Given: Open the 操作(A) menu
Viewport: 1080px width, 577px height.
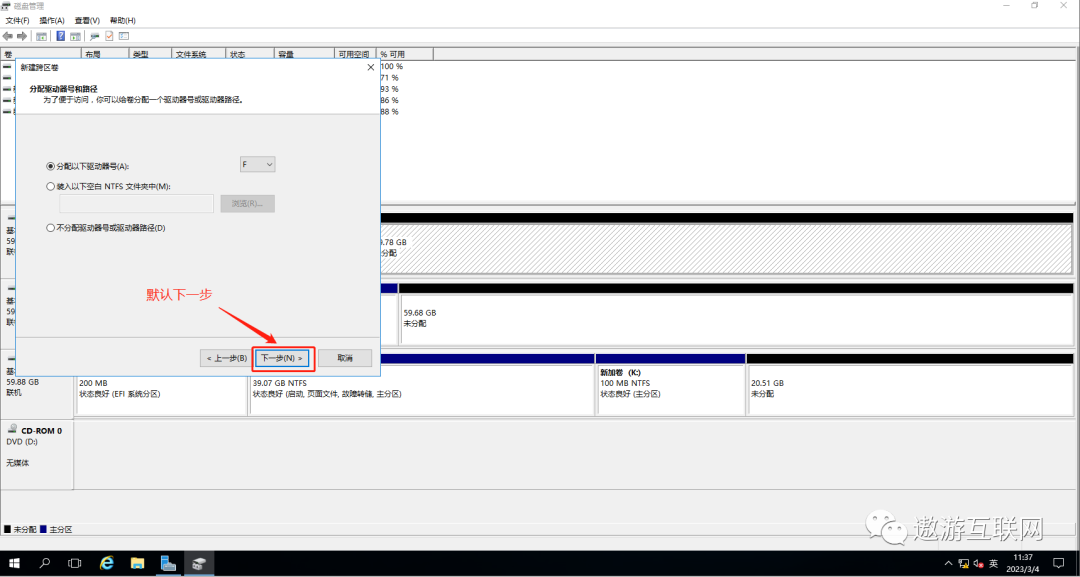Looking at the screenshot, I should [52, 21].
